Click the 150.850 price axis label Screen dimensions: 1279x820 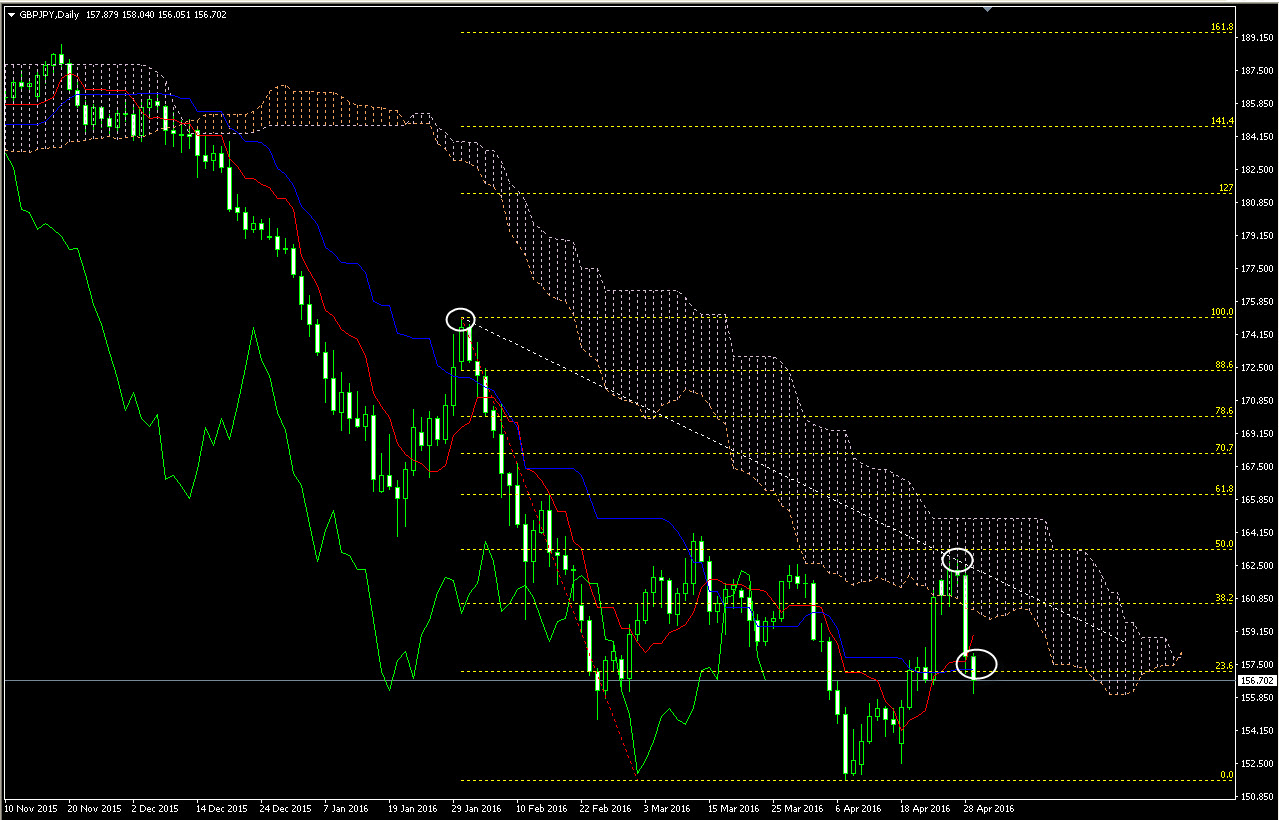pyautogui.click(x=1257, y=797)
